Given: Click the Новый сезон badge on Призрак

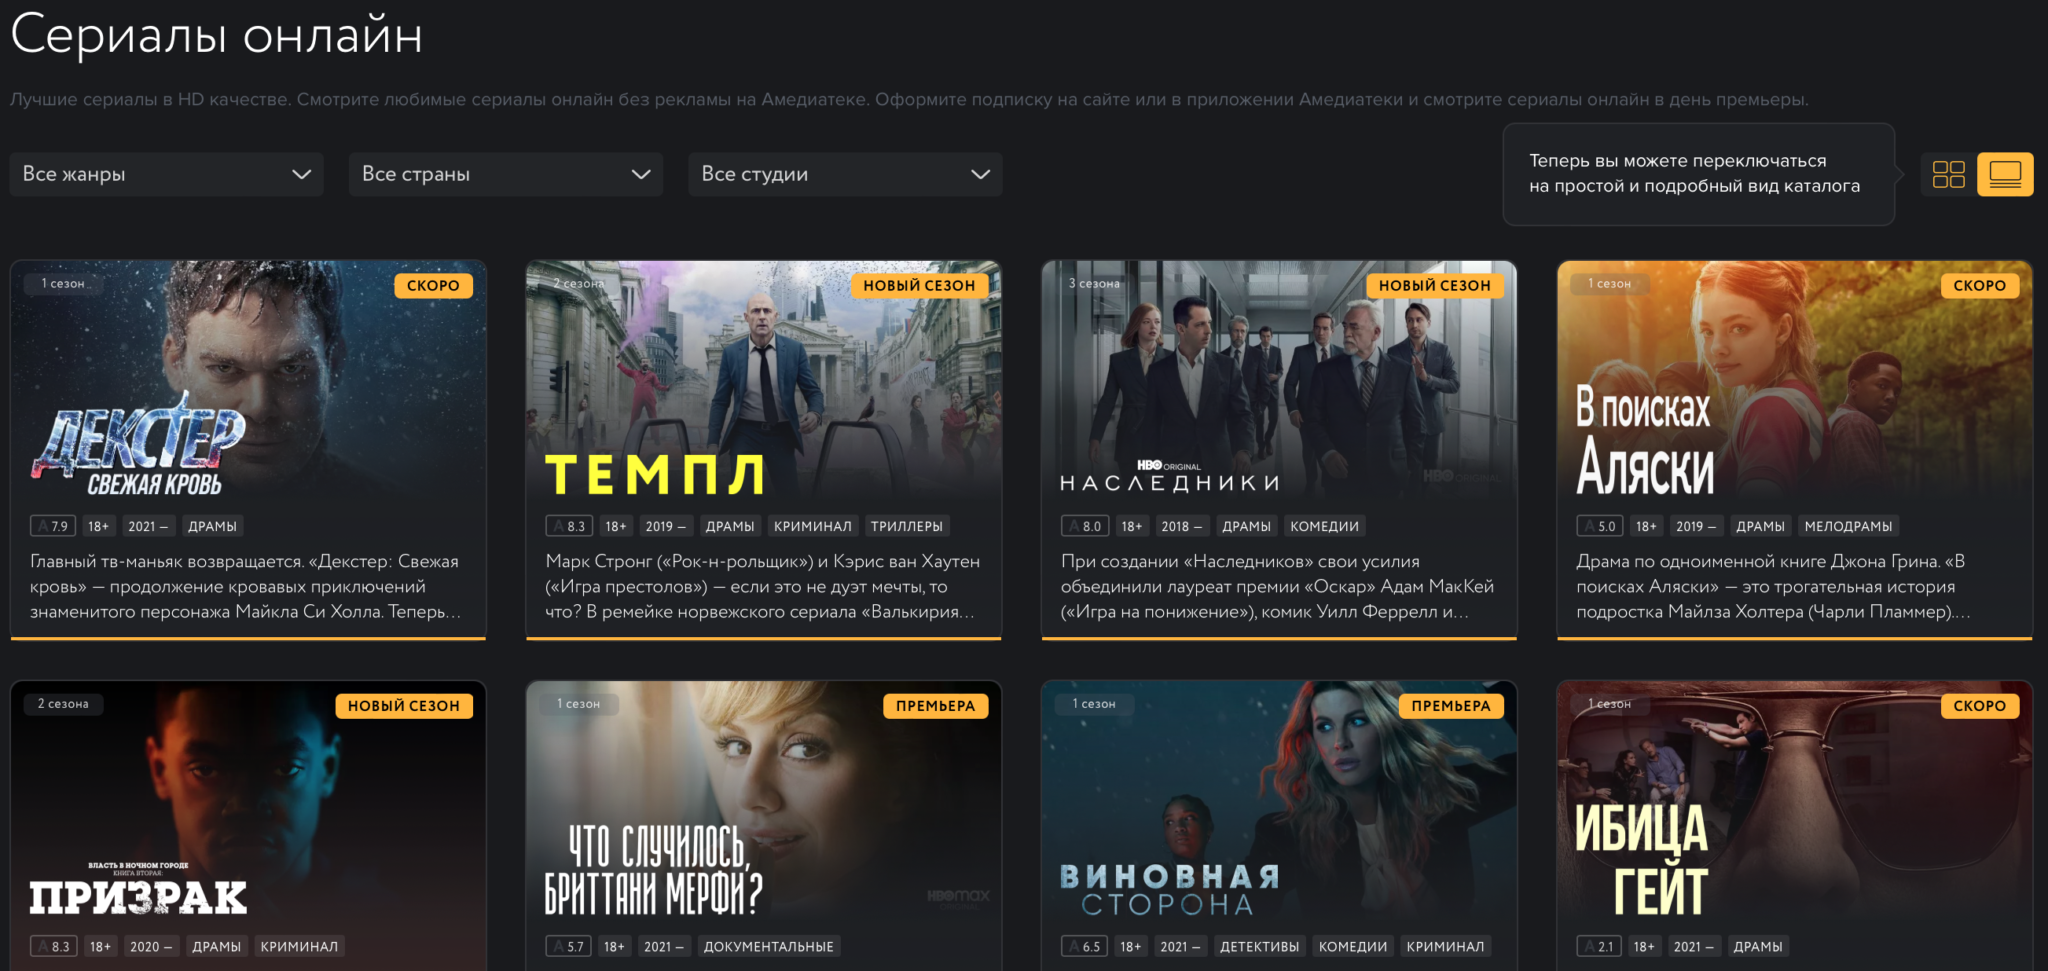Looking at the screenshot, I should pos(404,705).
